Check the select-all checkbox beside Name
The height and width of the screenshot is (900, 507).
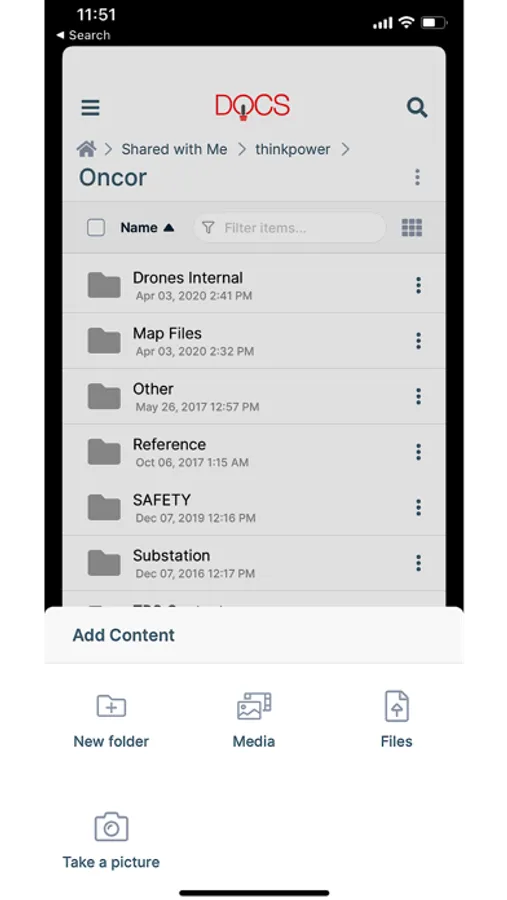click(96, 228)
